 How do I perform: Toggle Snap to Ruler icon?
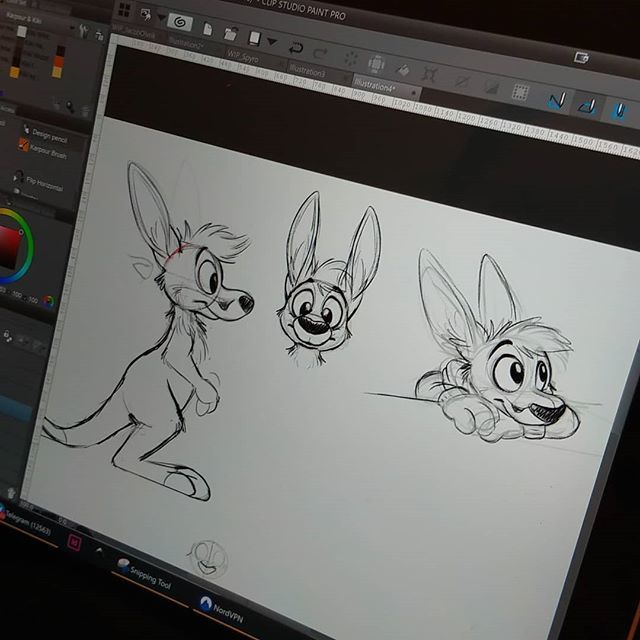558,100
